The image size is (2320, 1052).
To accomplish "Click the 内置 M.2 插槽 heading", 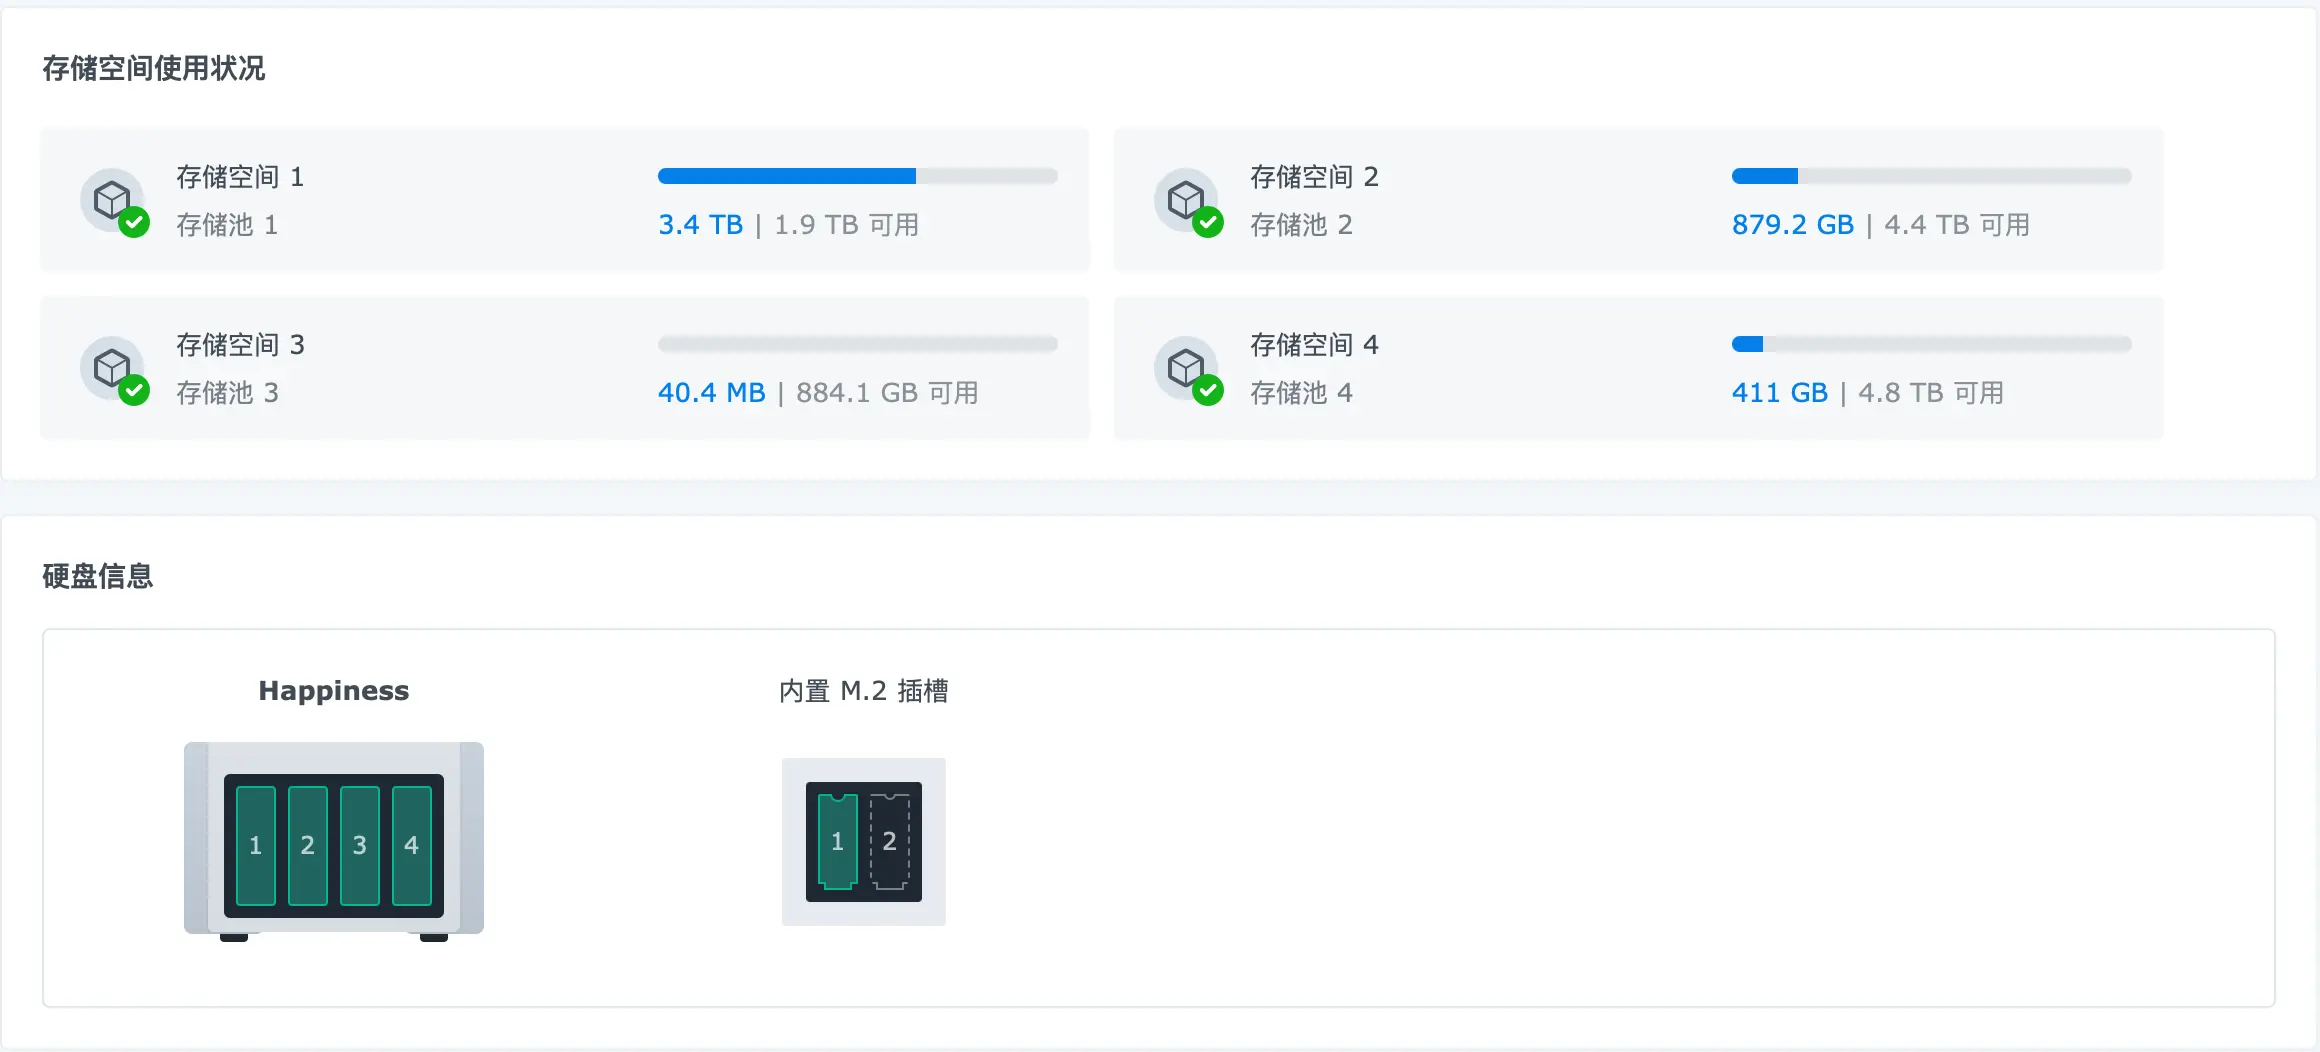I will click(x=863, y=691).
